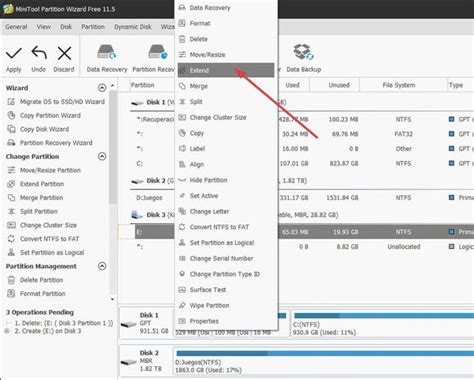The height and width of the screenshot is (380, 474).
Task: Choose Set Partition as Logical in the context menu
Action: (x=226, y=243)
